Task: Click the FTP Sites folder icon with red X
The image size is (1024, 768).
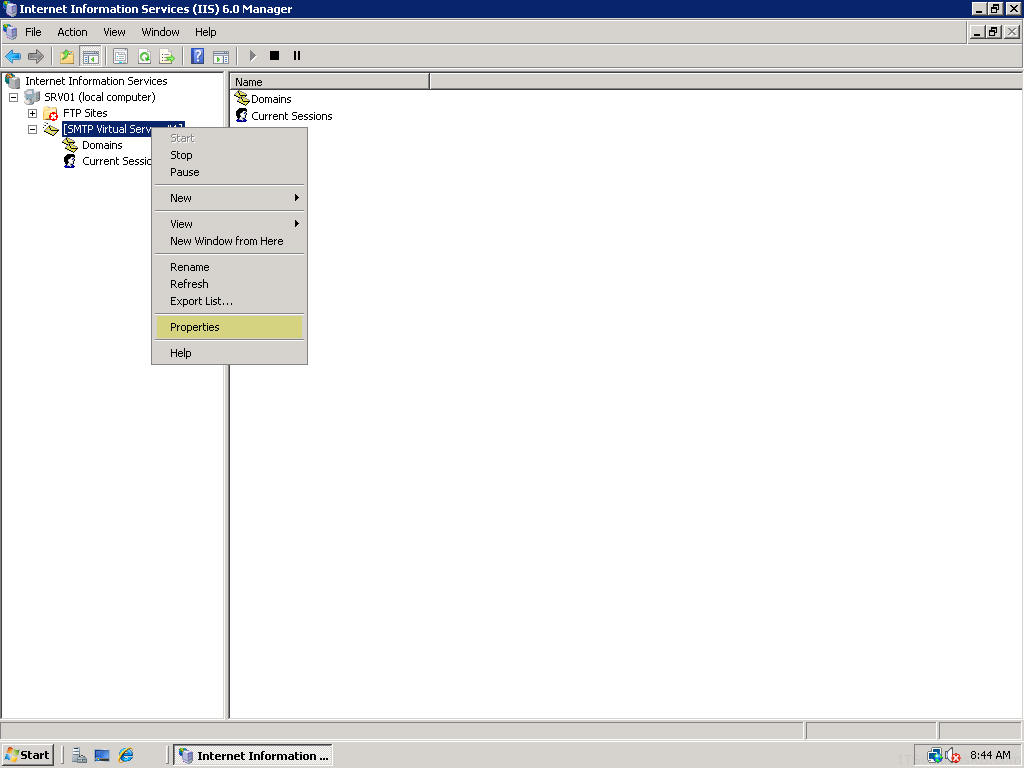Action: (x=50, y=114)
